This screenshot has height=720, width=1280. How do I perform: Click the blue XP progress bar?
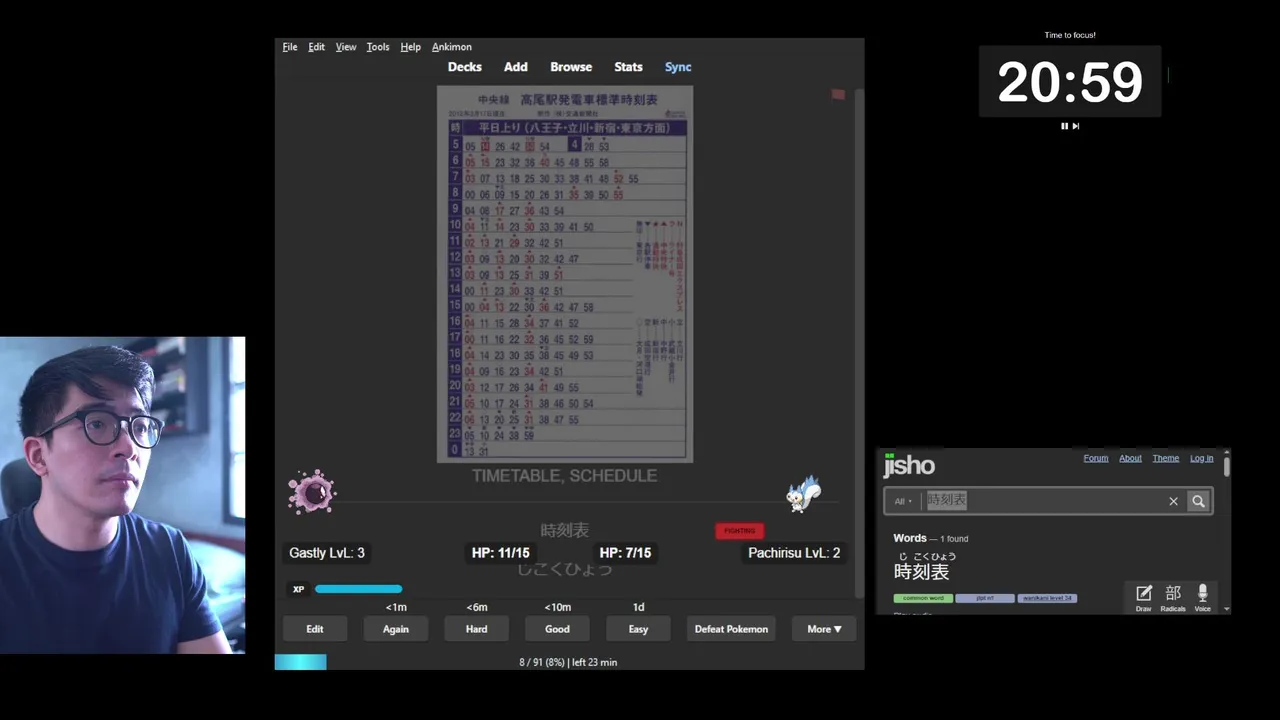coord(358,589)
